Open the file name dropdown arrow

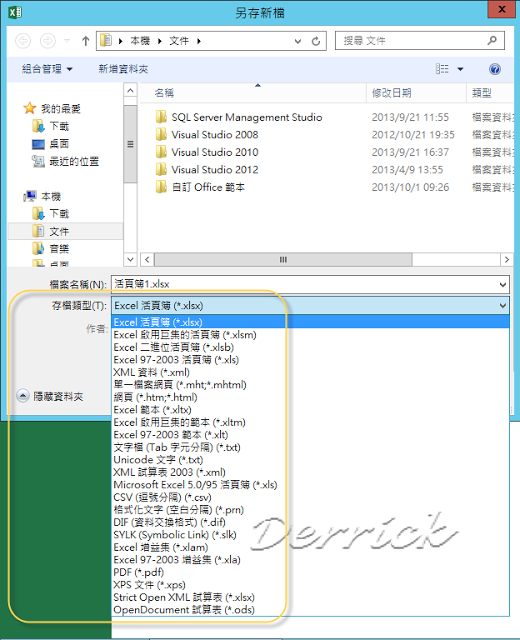point(503,284)
